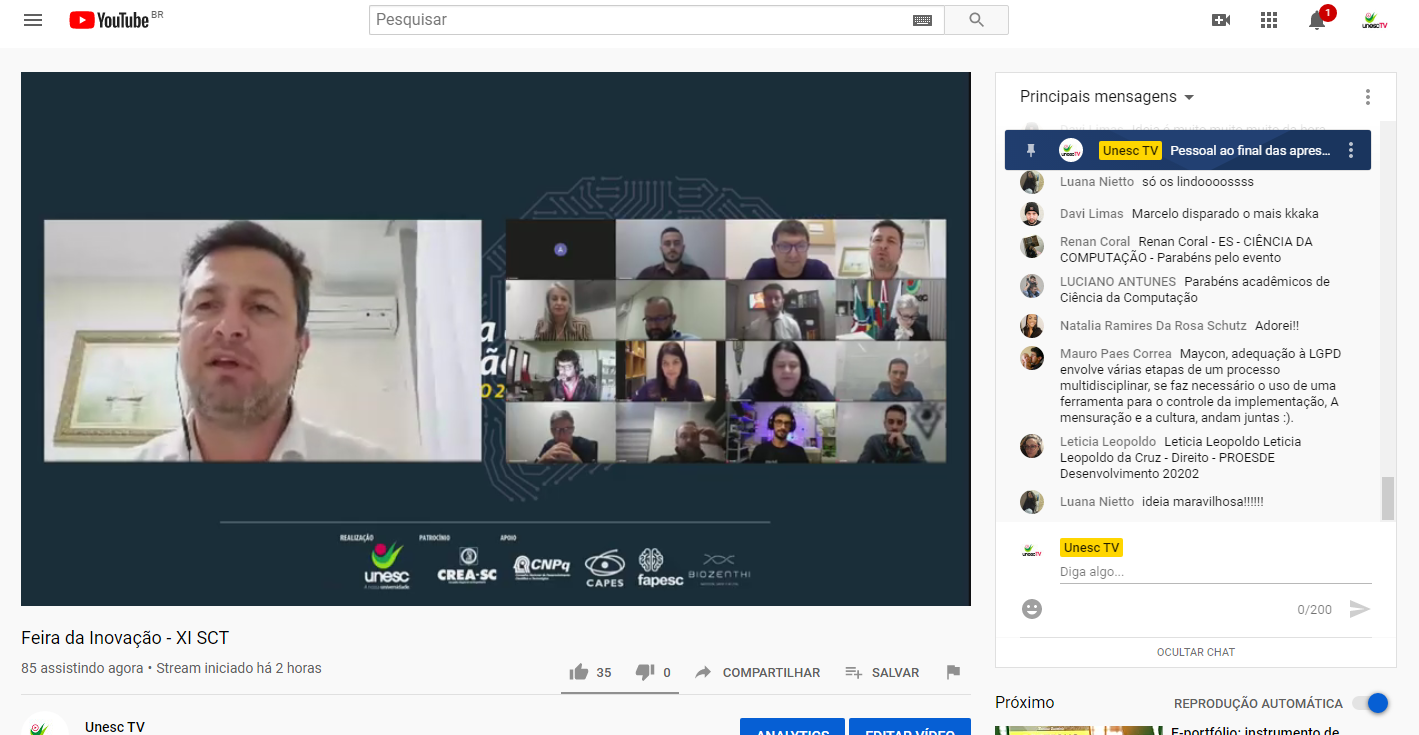Open chat options three-dot menu

[1367, 97]
